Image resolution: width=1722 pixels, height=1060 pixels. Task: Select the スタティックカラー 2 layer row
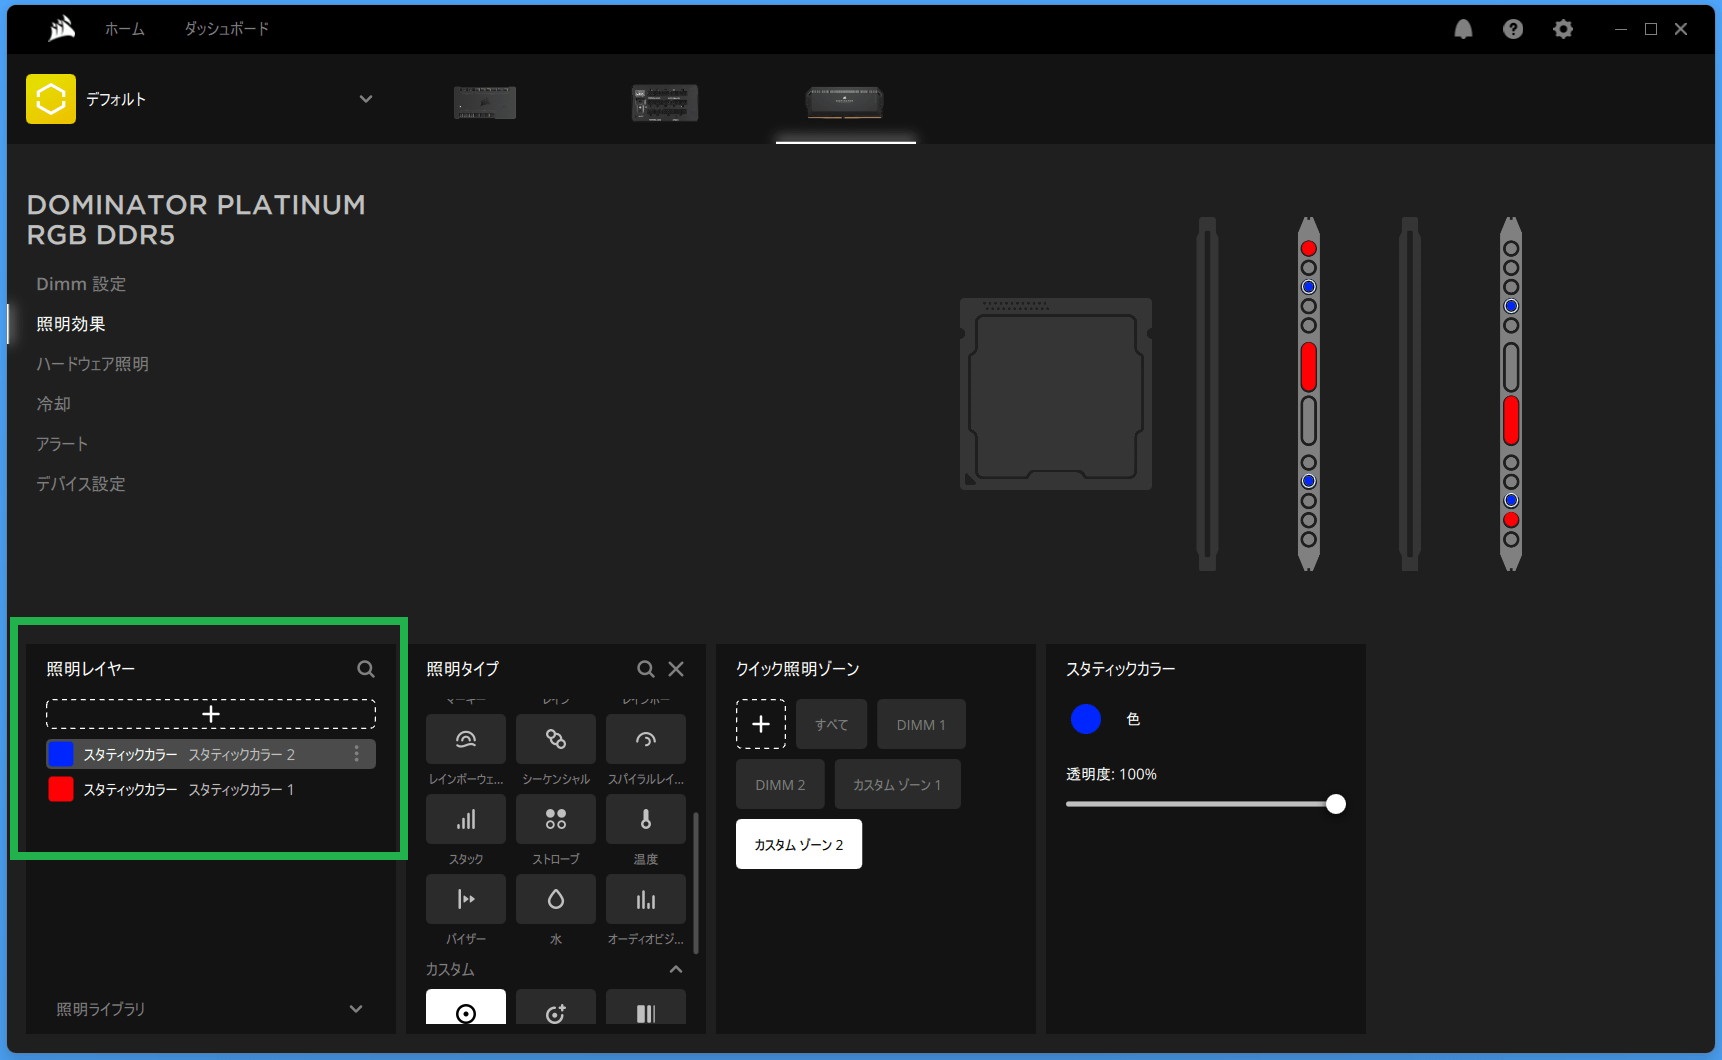[211, 754]
